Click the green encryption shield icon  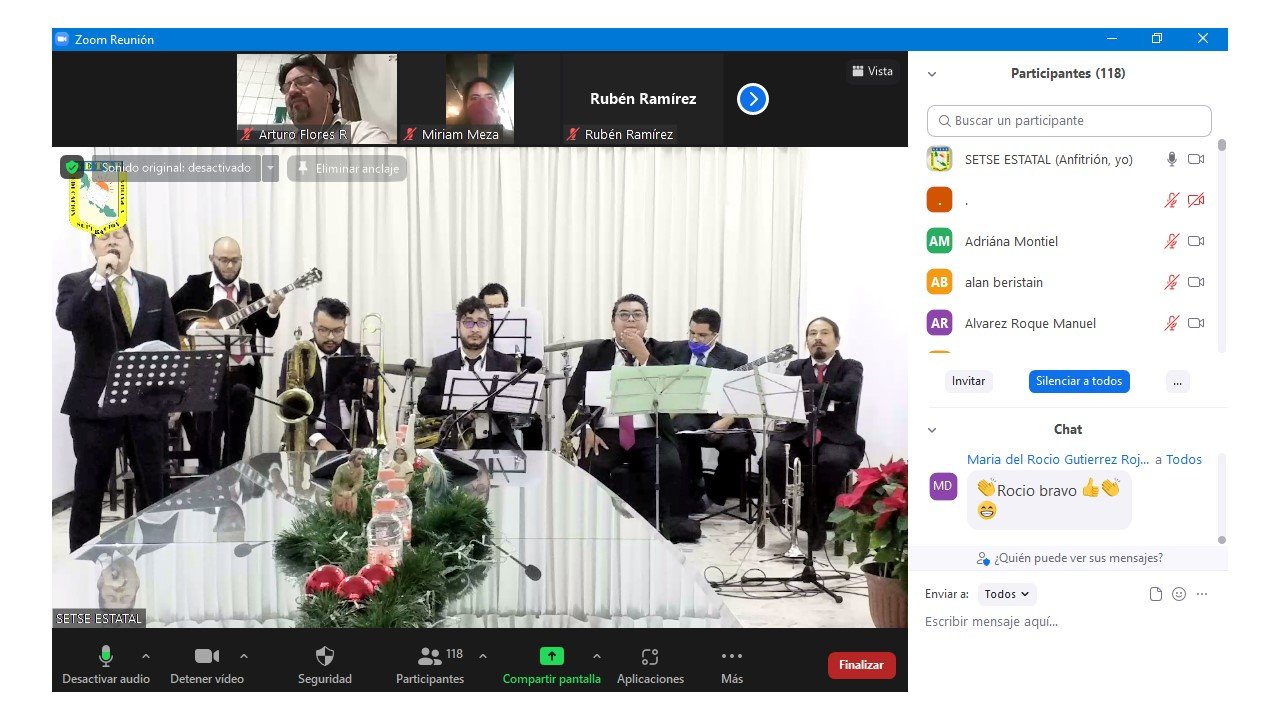pos(72,168)
